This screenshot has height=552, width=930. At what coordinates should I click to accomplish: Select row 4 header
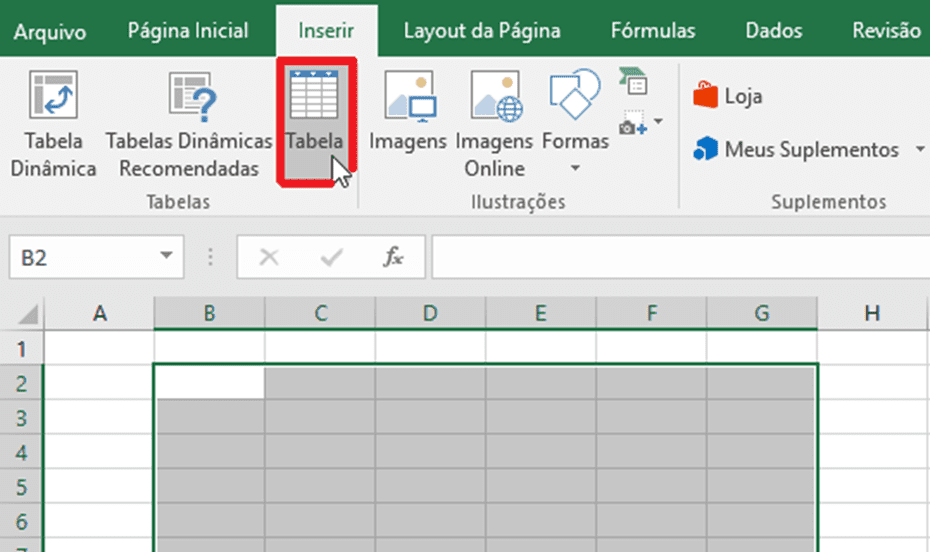click(x=21, y=452)
